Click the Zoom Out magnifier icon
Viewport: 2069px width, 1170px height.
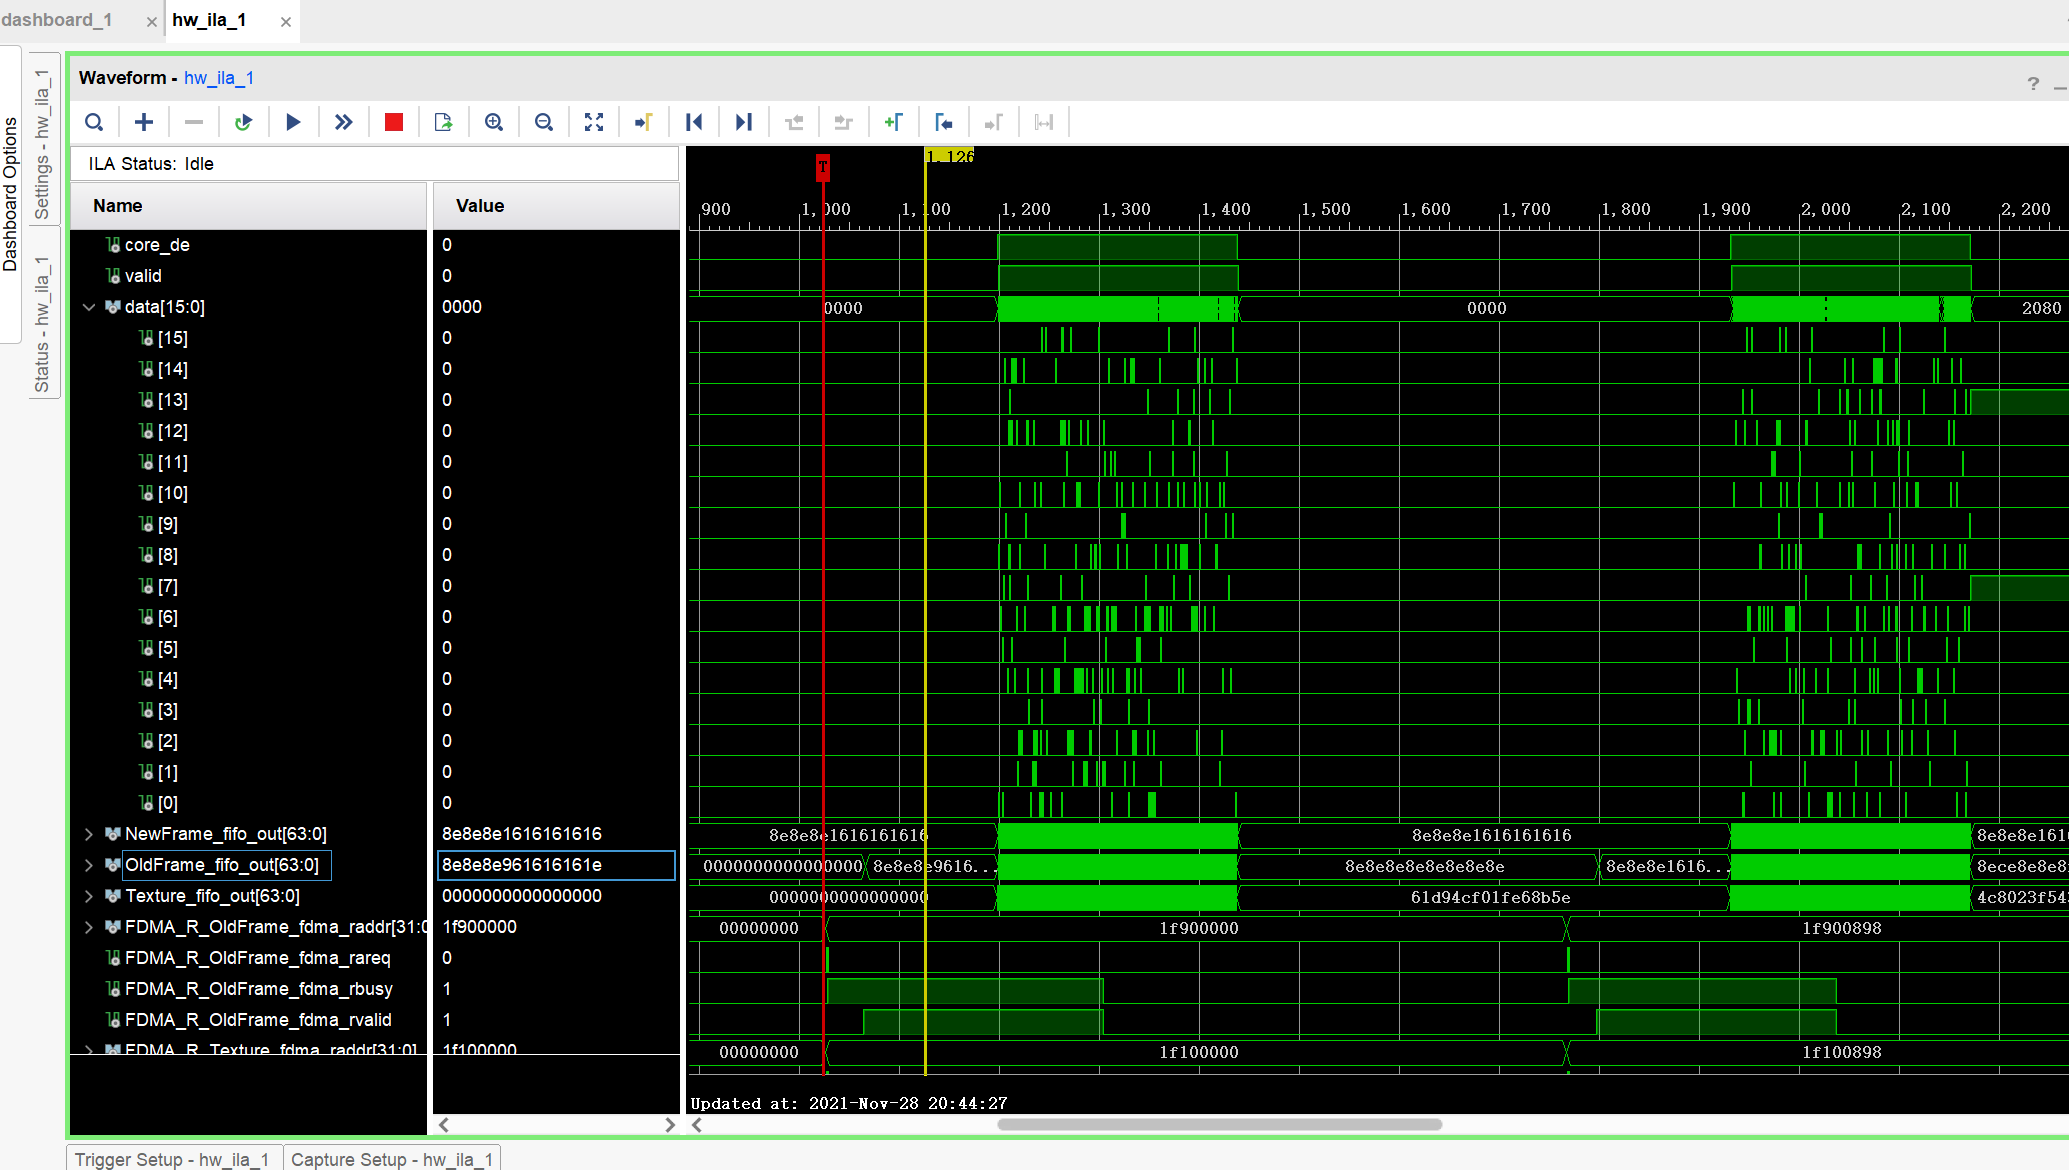tap(543, 122)
